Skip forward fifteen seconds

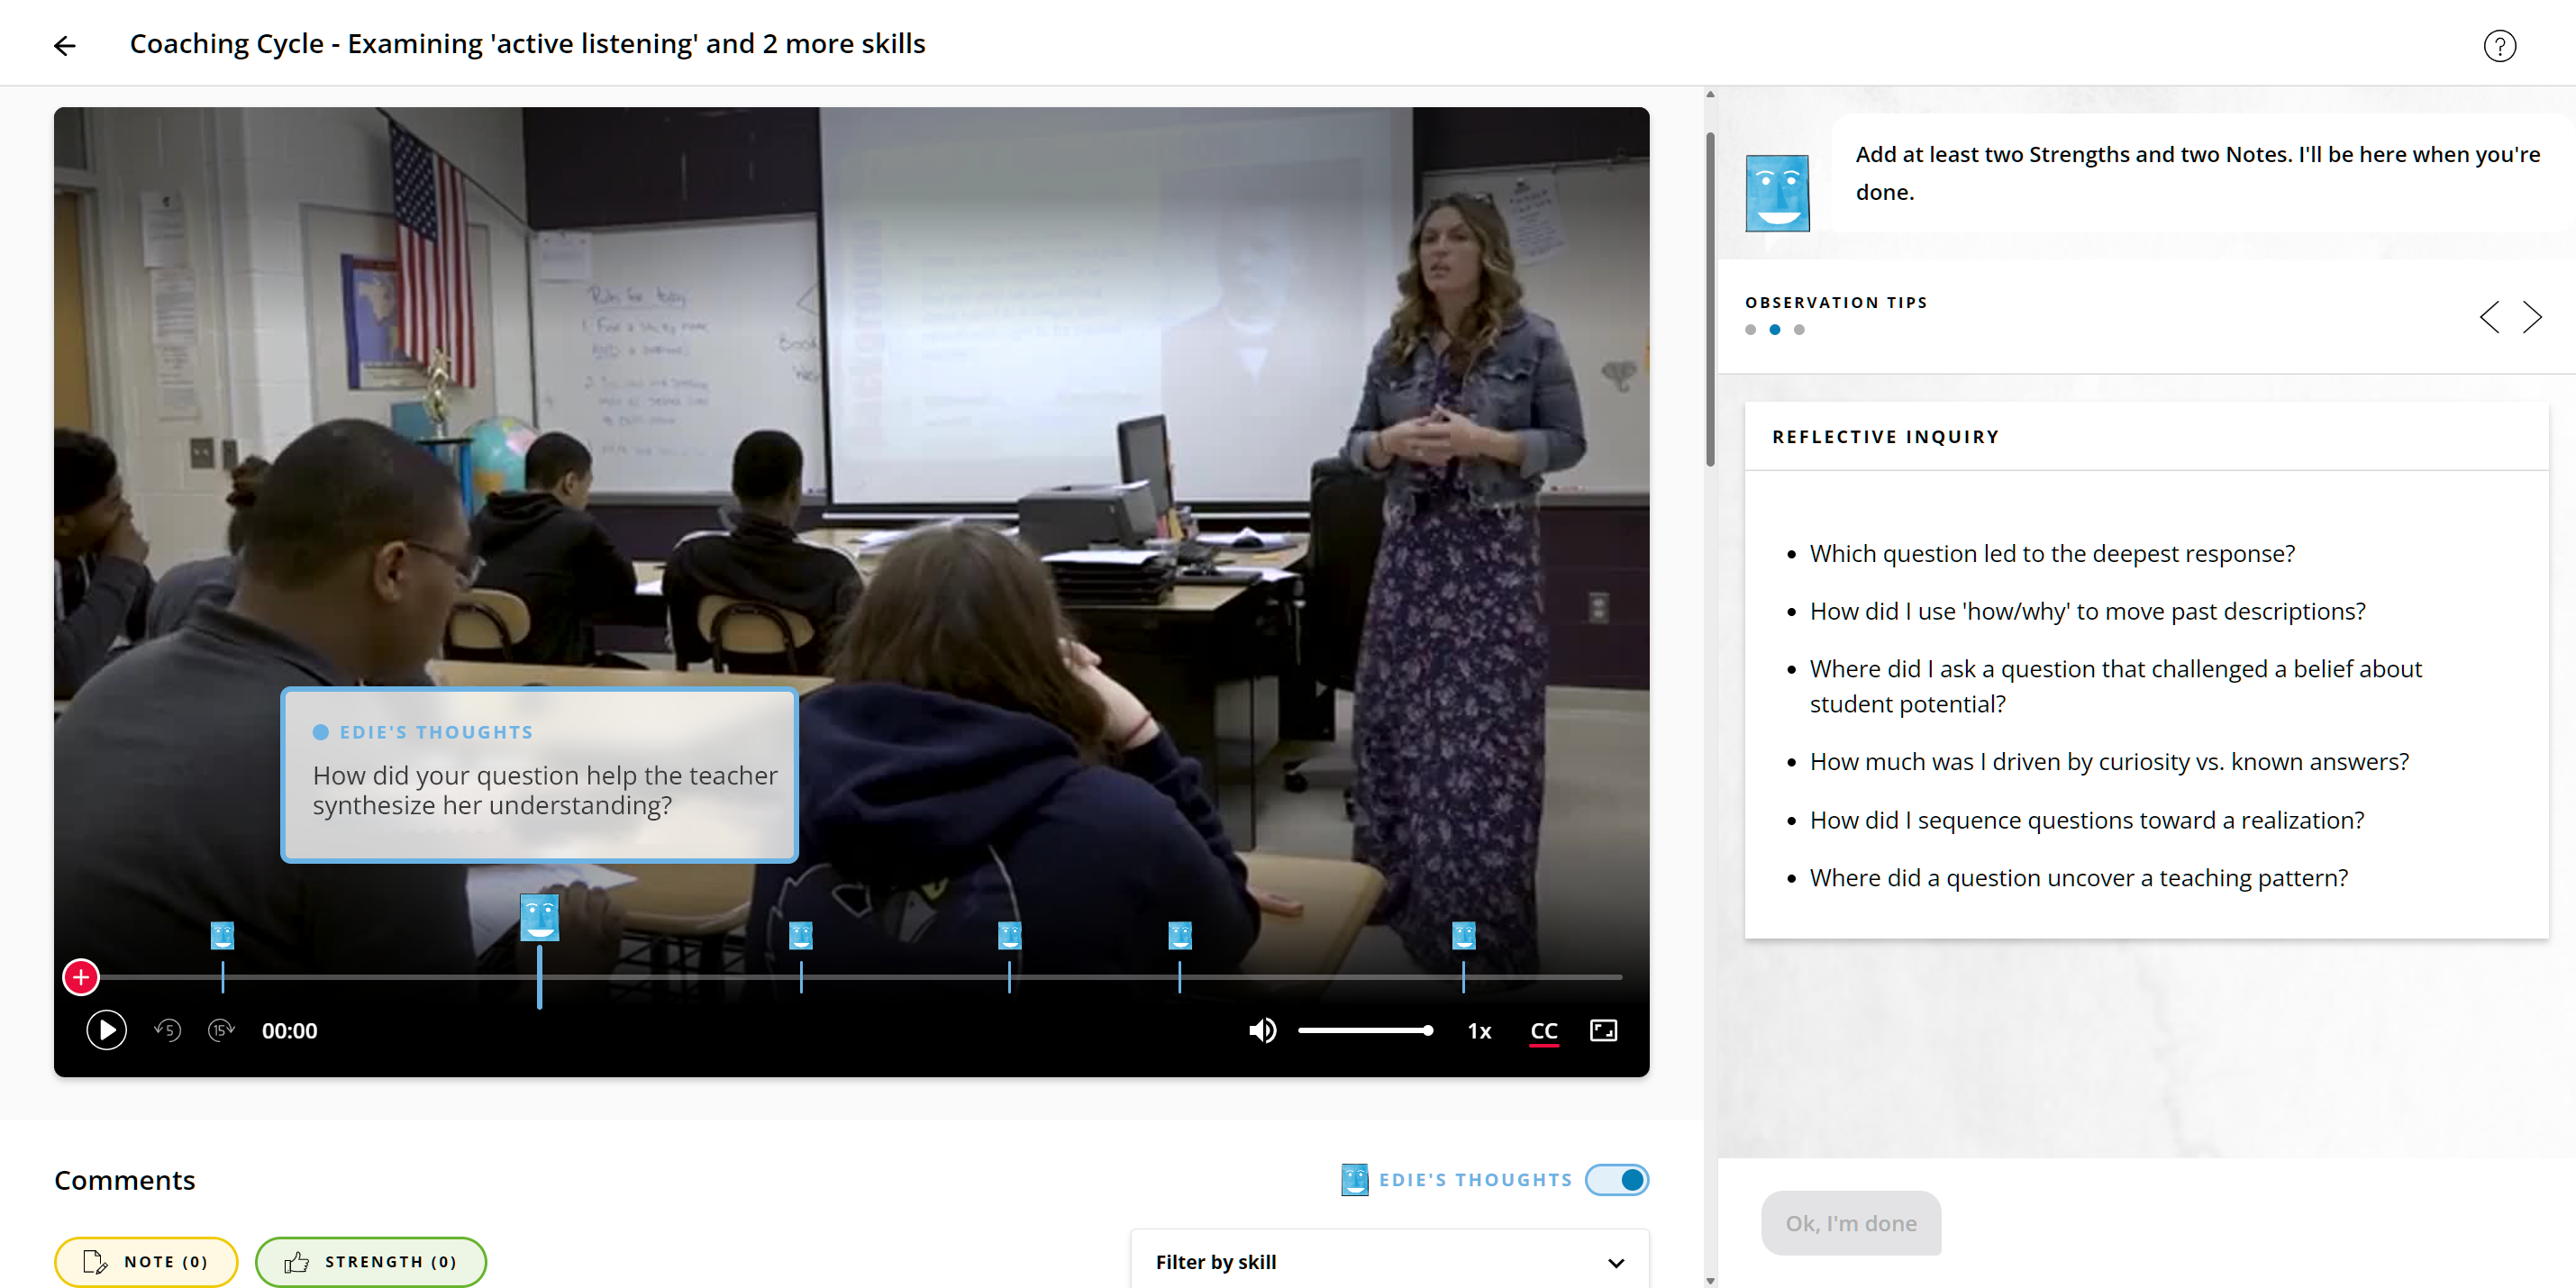click(221, 1030)
